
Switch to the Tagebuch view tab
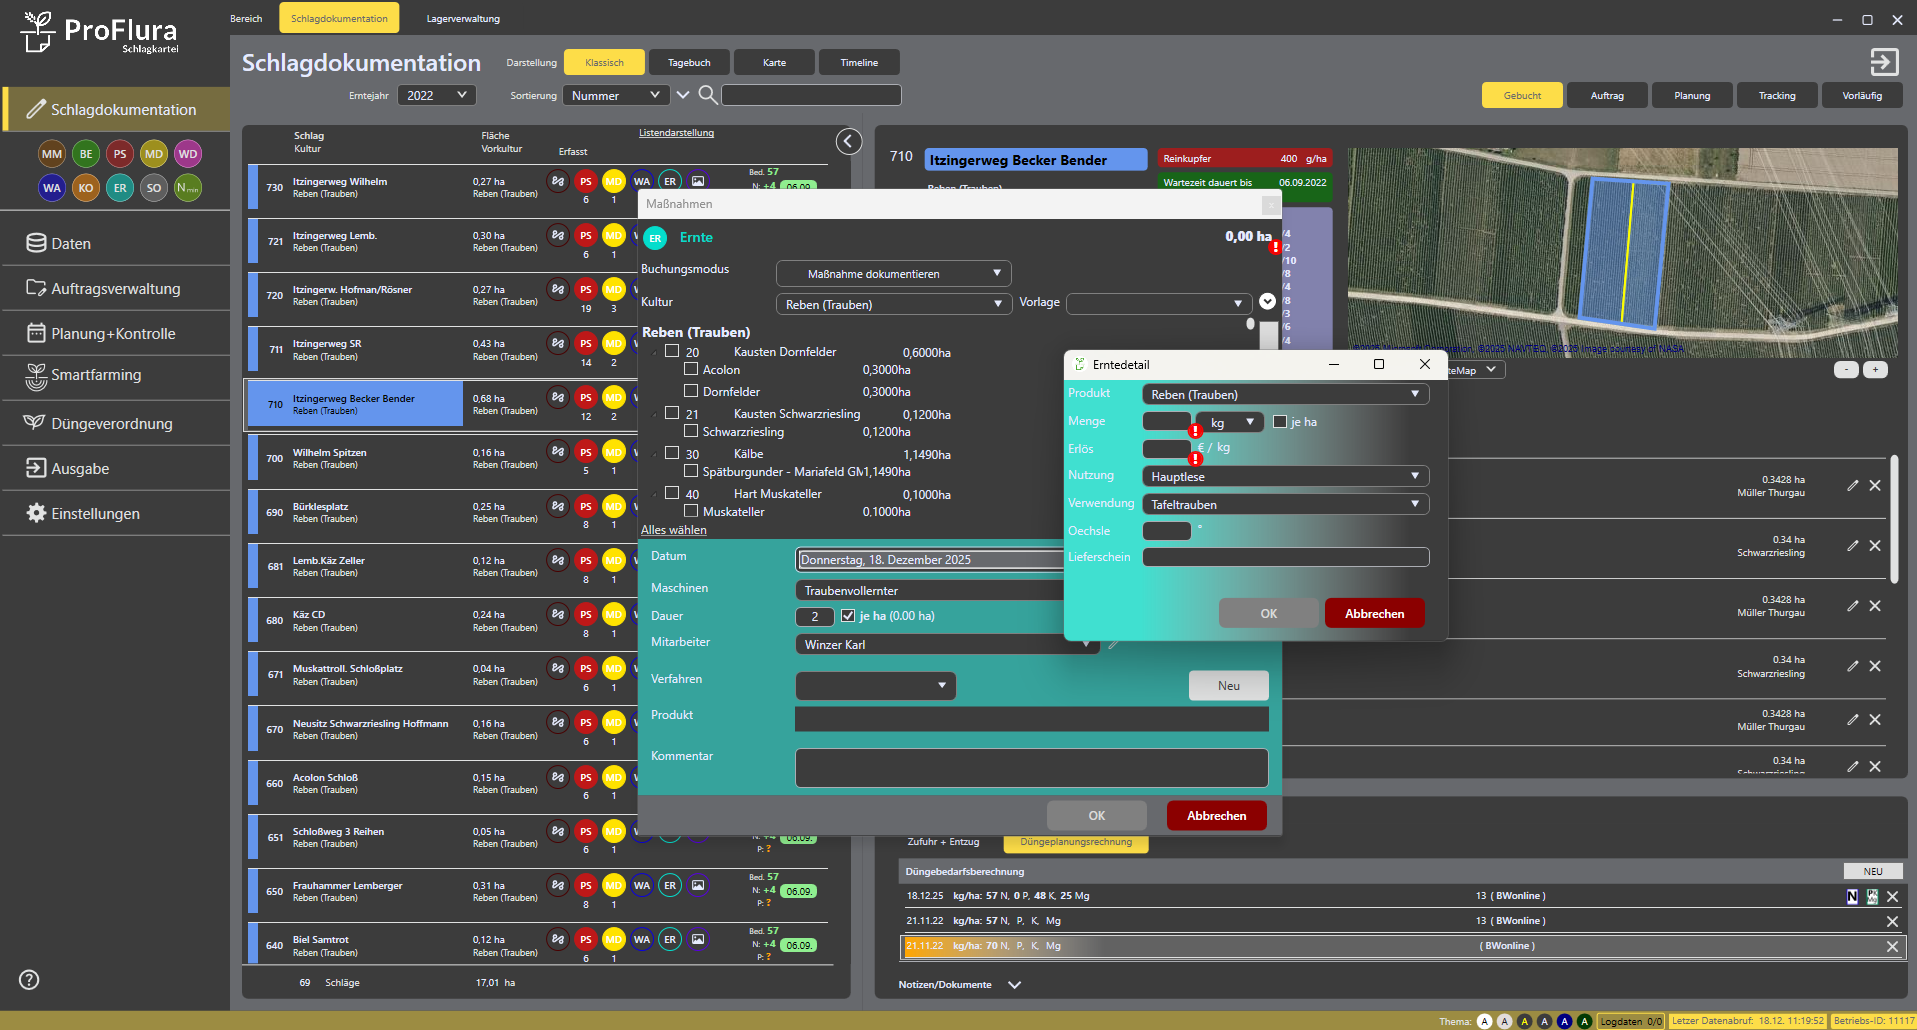pos(689,63)
